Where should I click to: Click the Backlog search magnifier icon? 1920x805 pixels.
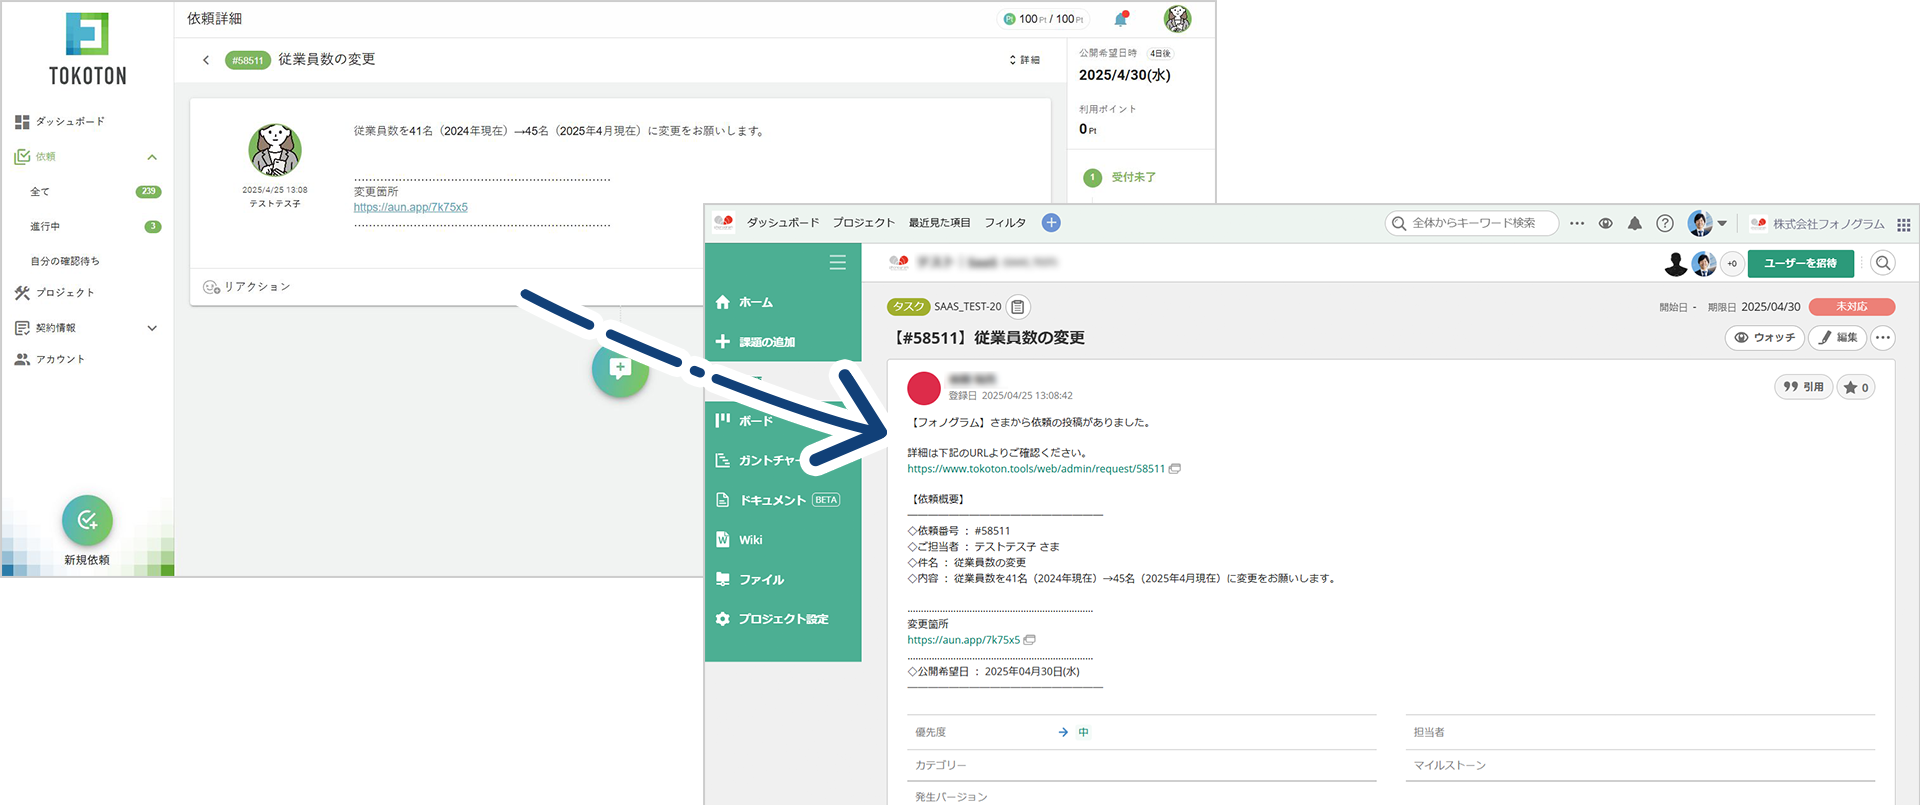tap(1883, 263)
